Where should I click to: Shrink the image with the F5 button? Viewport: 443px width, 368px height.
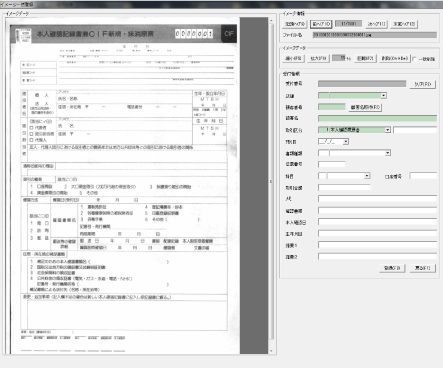coord(293,58)
